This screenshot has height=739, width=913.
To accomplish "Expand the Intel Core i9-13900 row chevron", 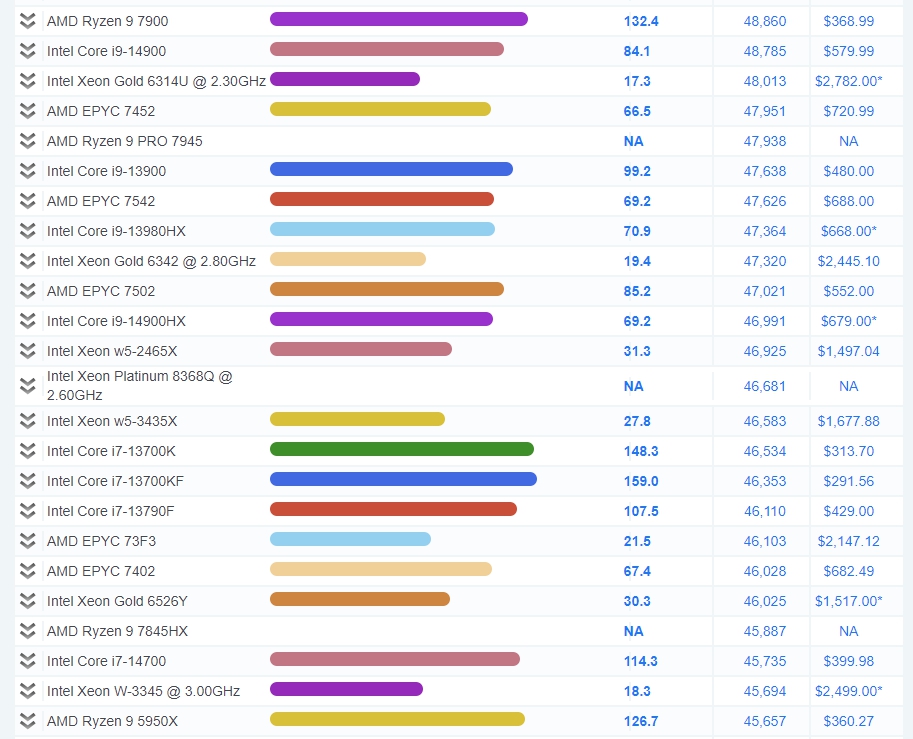I will tap(27, 171).
